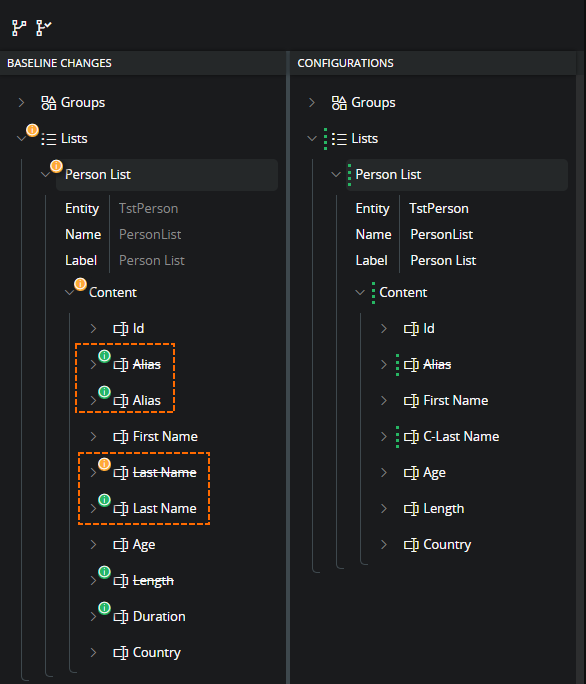
Task: Click the TstPerson entity value in Configurations
Action: 439,209
